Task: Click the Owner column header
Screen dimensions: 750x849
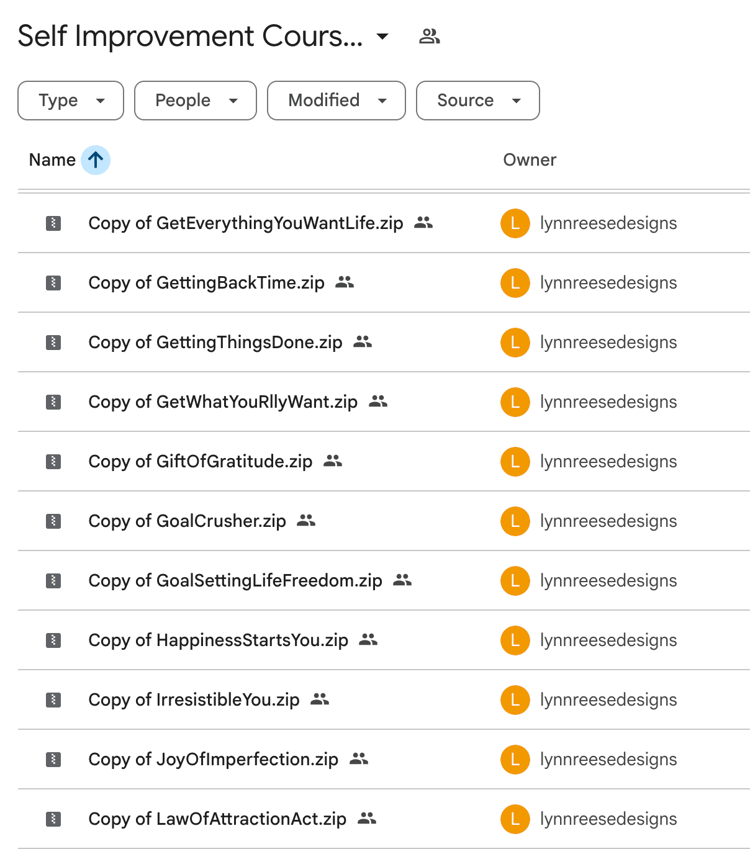Action: pos(529,160)
